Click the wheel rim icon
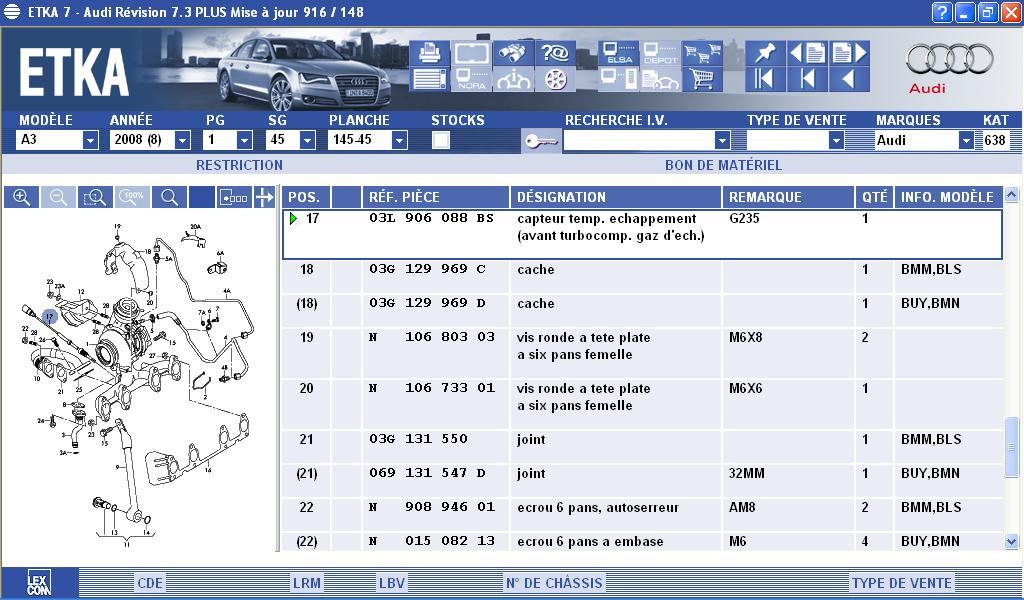Image resolution: width=1024 pixels, height=600 pixels. tap(554, 79)
